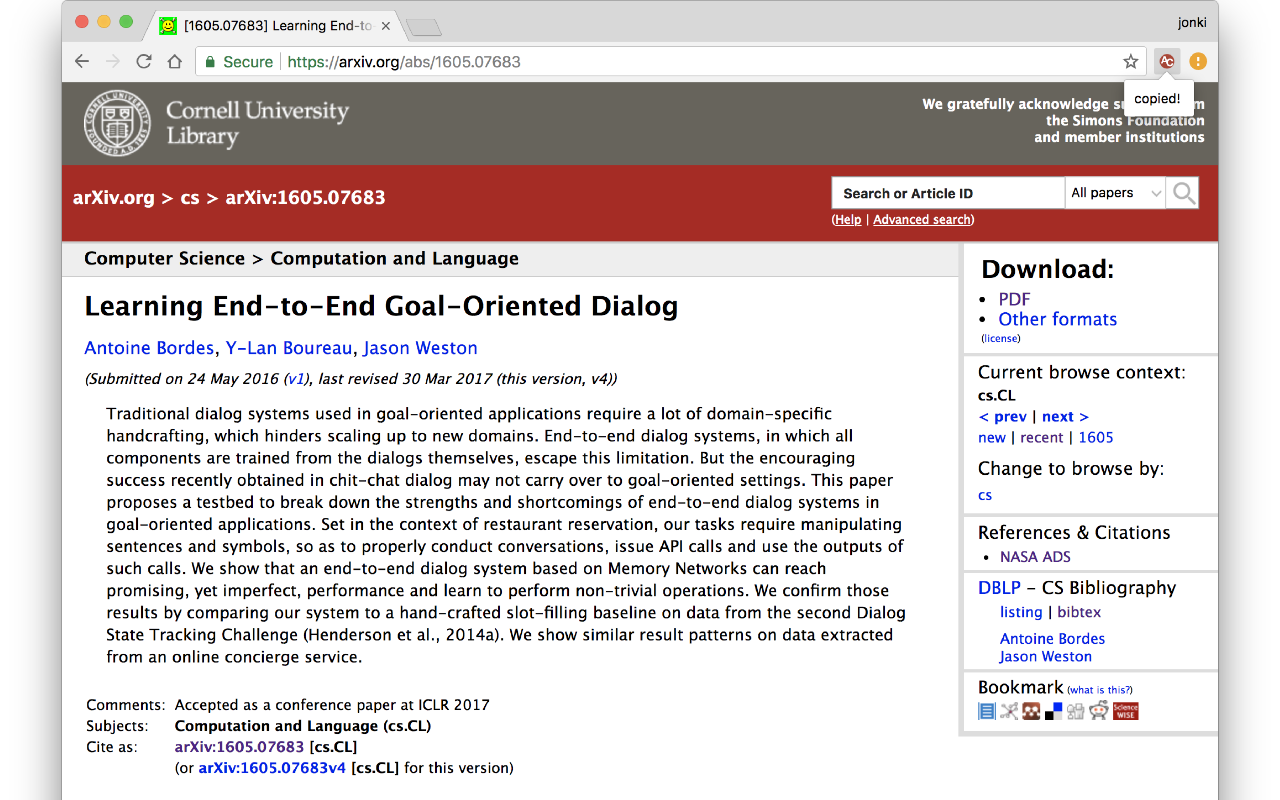Click the browser home icon

175,61
